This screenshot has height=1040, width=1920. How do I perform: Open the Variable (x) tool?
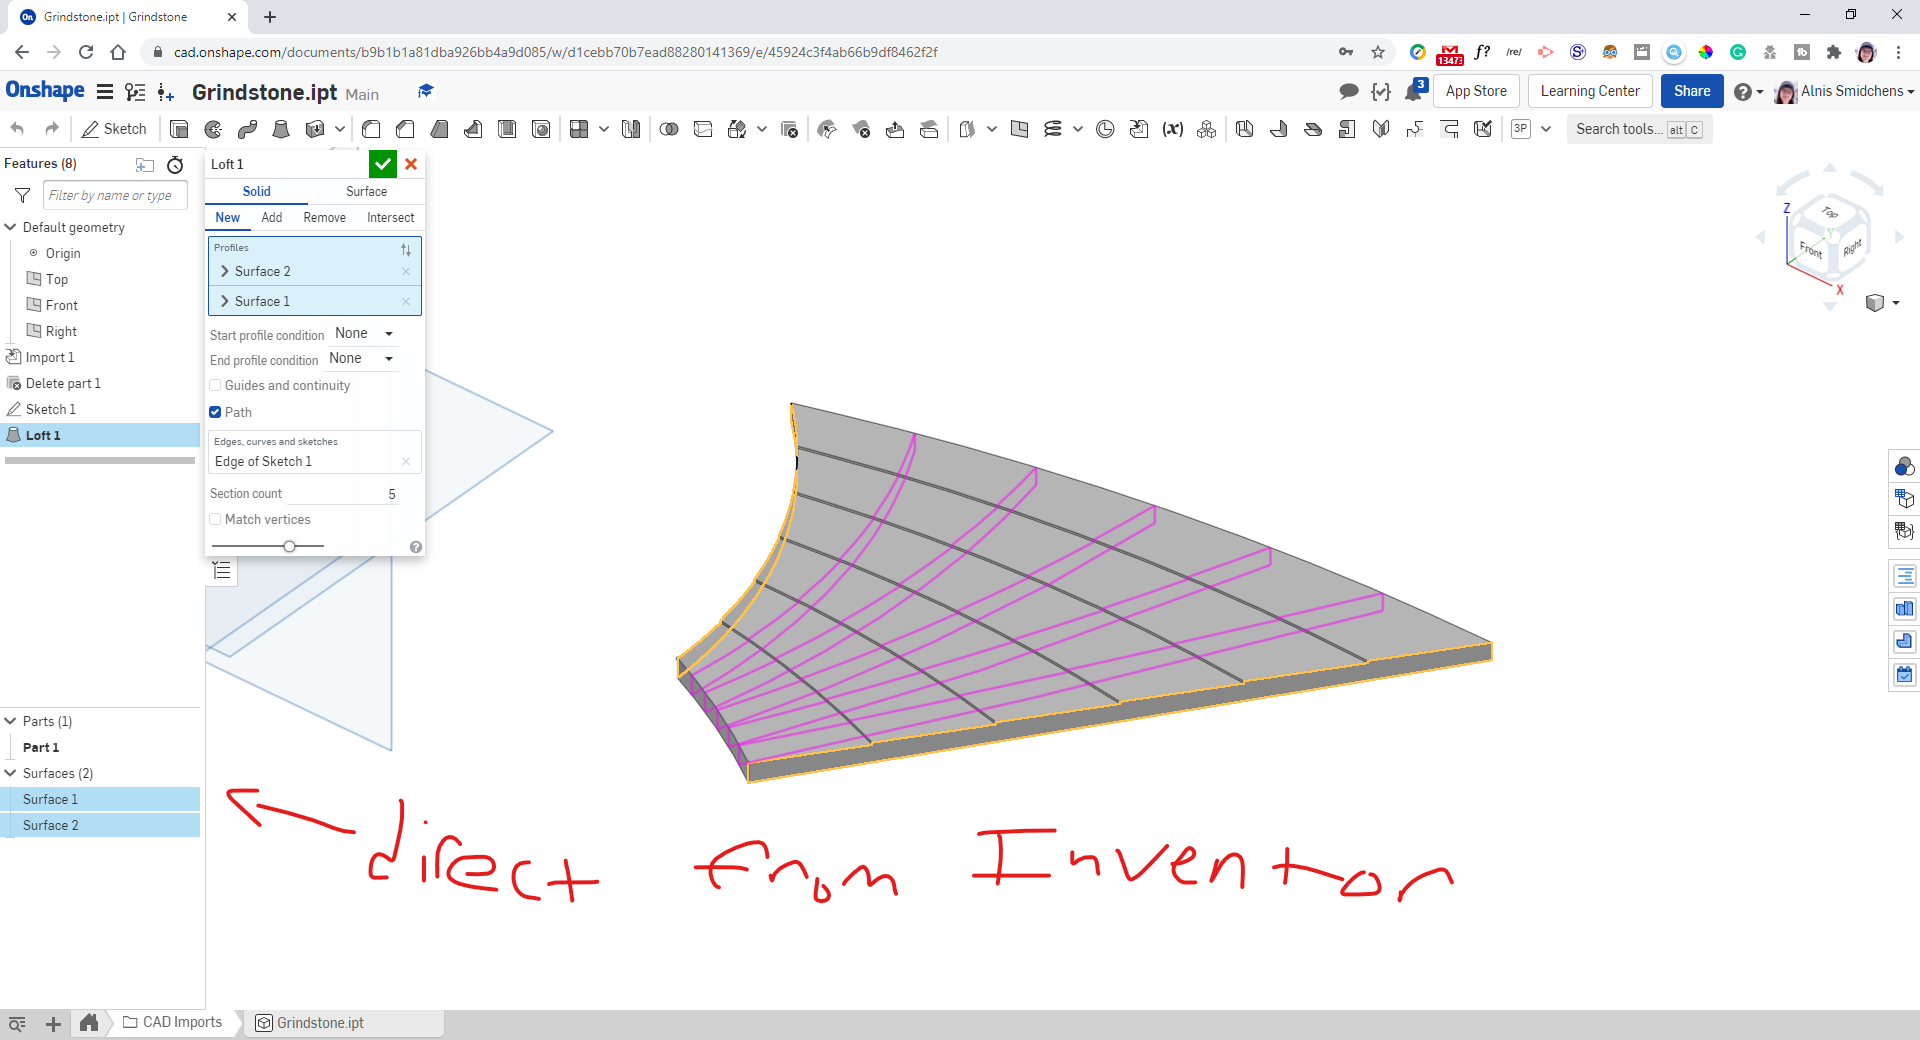[x=1173, y=129]
